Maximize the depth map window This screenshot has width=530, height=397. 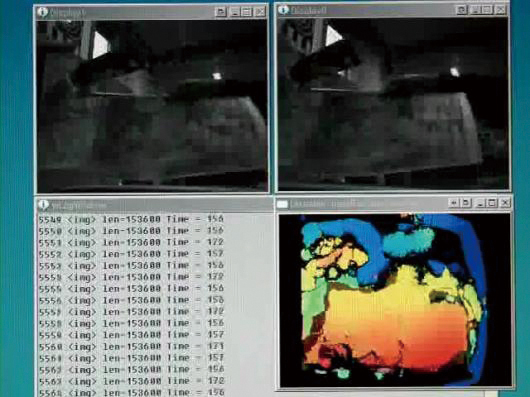[x=492, y=203]
